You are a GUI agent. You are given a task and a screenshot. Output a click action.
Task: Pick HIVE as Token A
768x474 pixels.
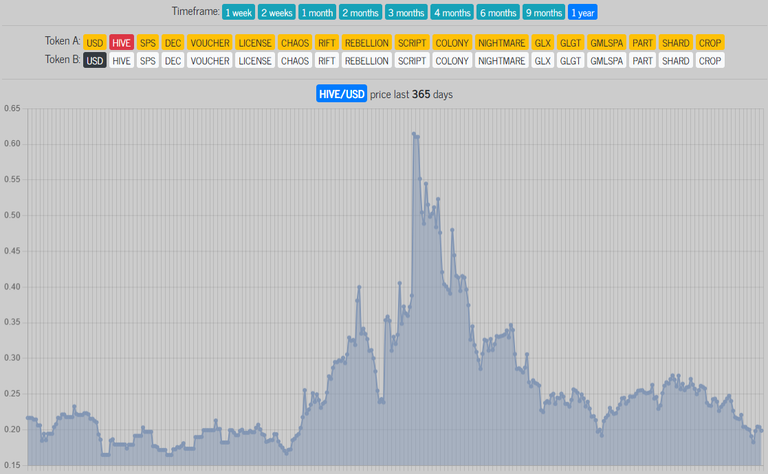tap(121, 43)
